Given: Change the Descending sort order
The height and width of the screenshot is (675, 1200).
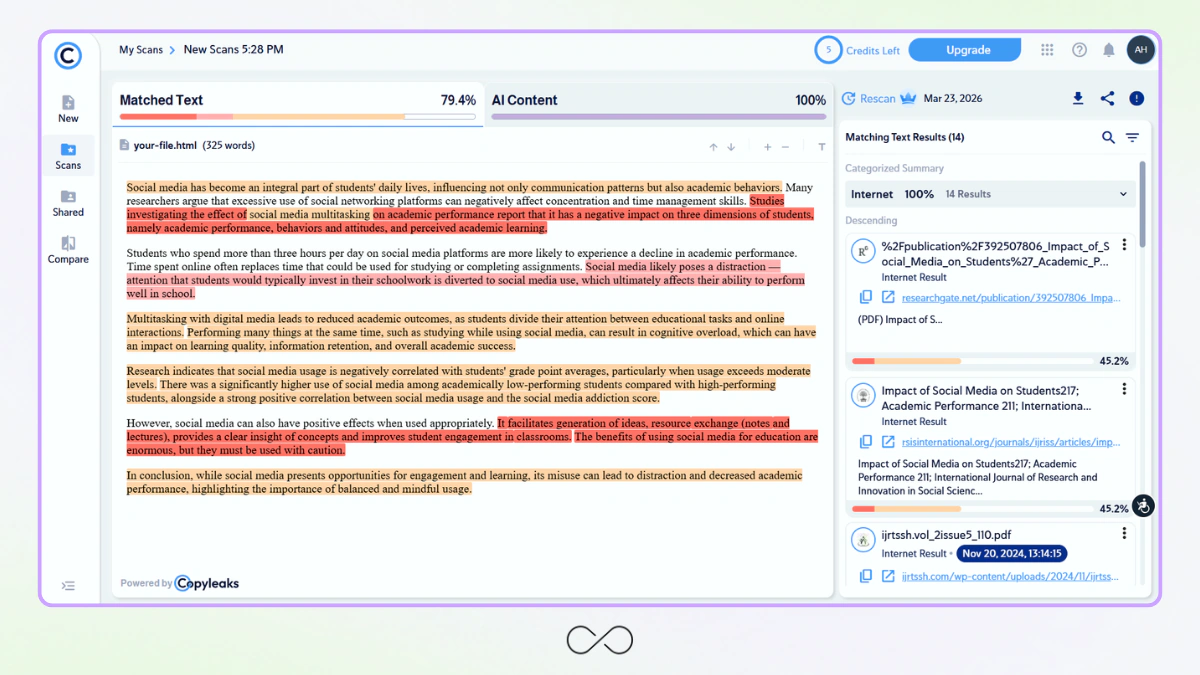Looking at the screenshot, I should tap(871, 220).
